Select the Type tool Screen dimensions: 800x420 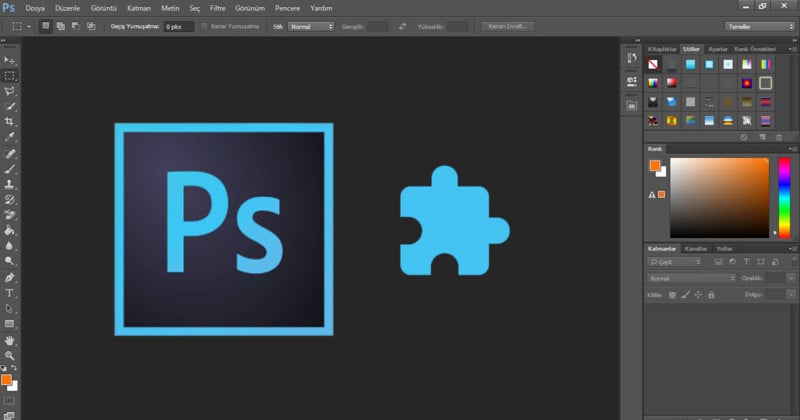point(9,293)
